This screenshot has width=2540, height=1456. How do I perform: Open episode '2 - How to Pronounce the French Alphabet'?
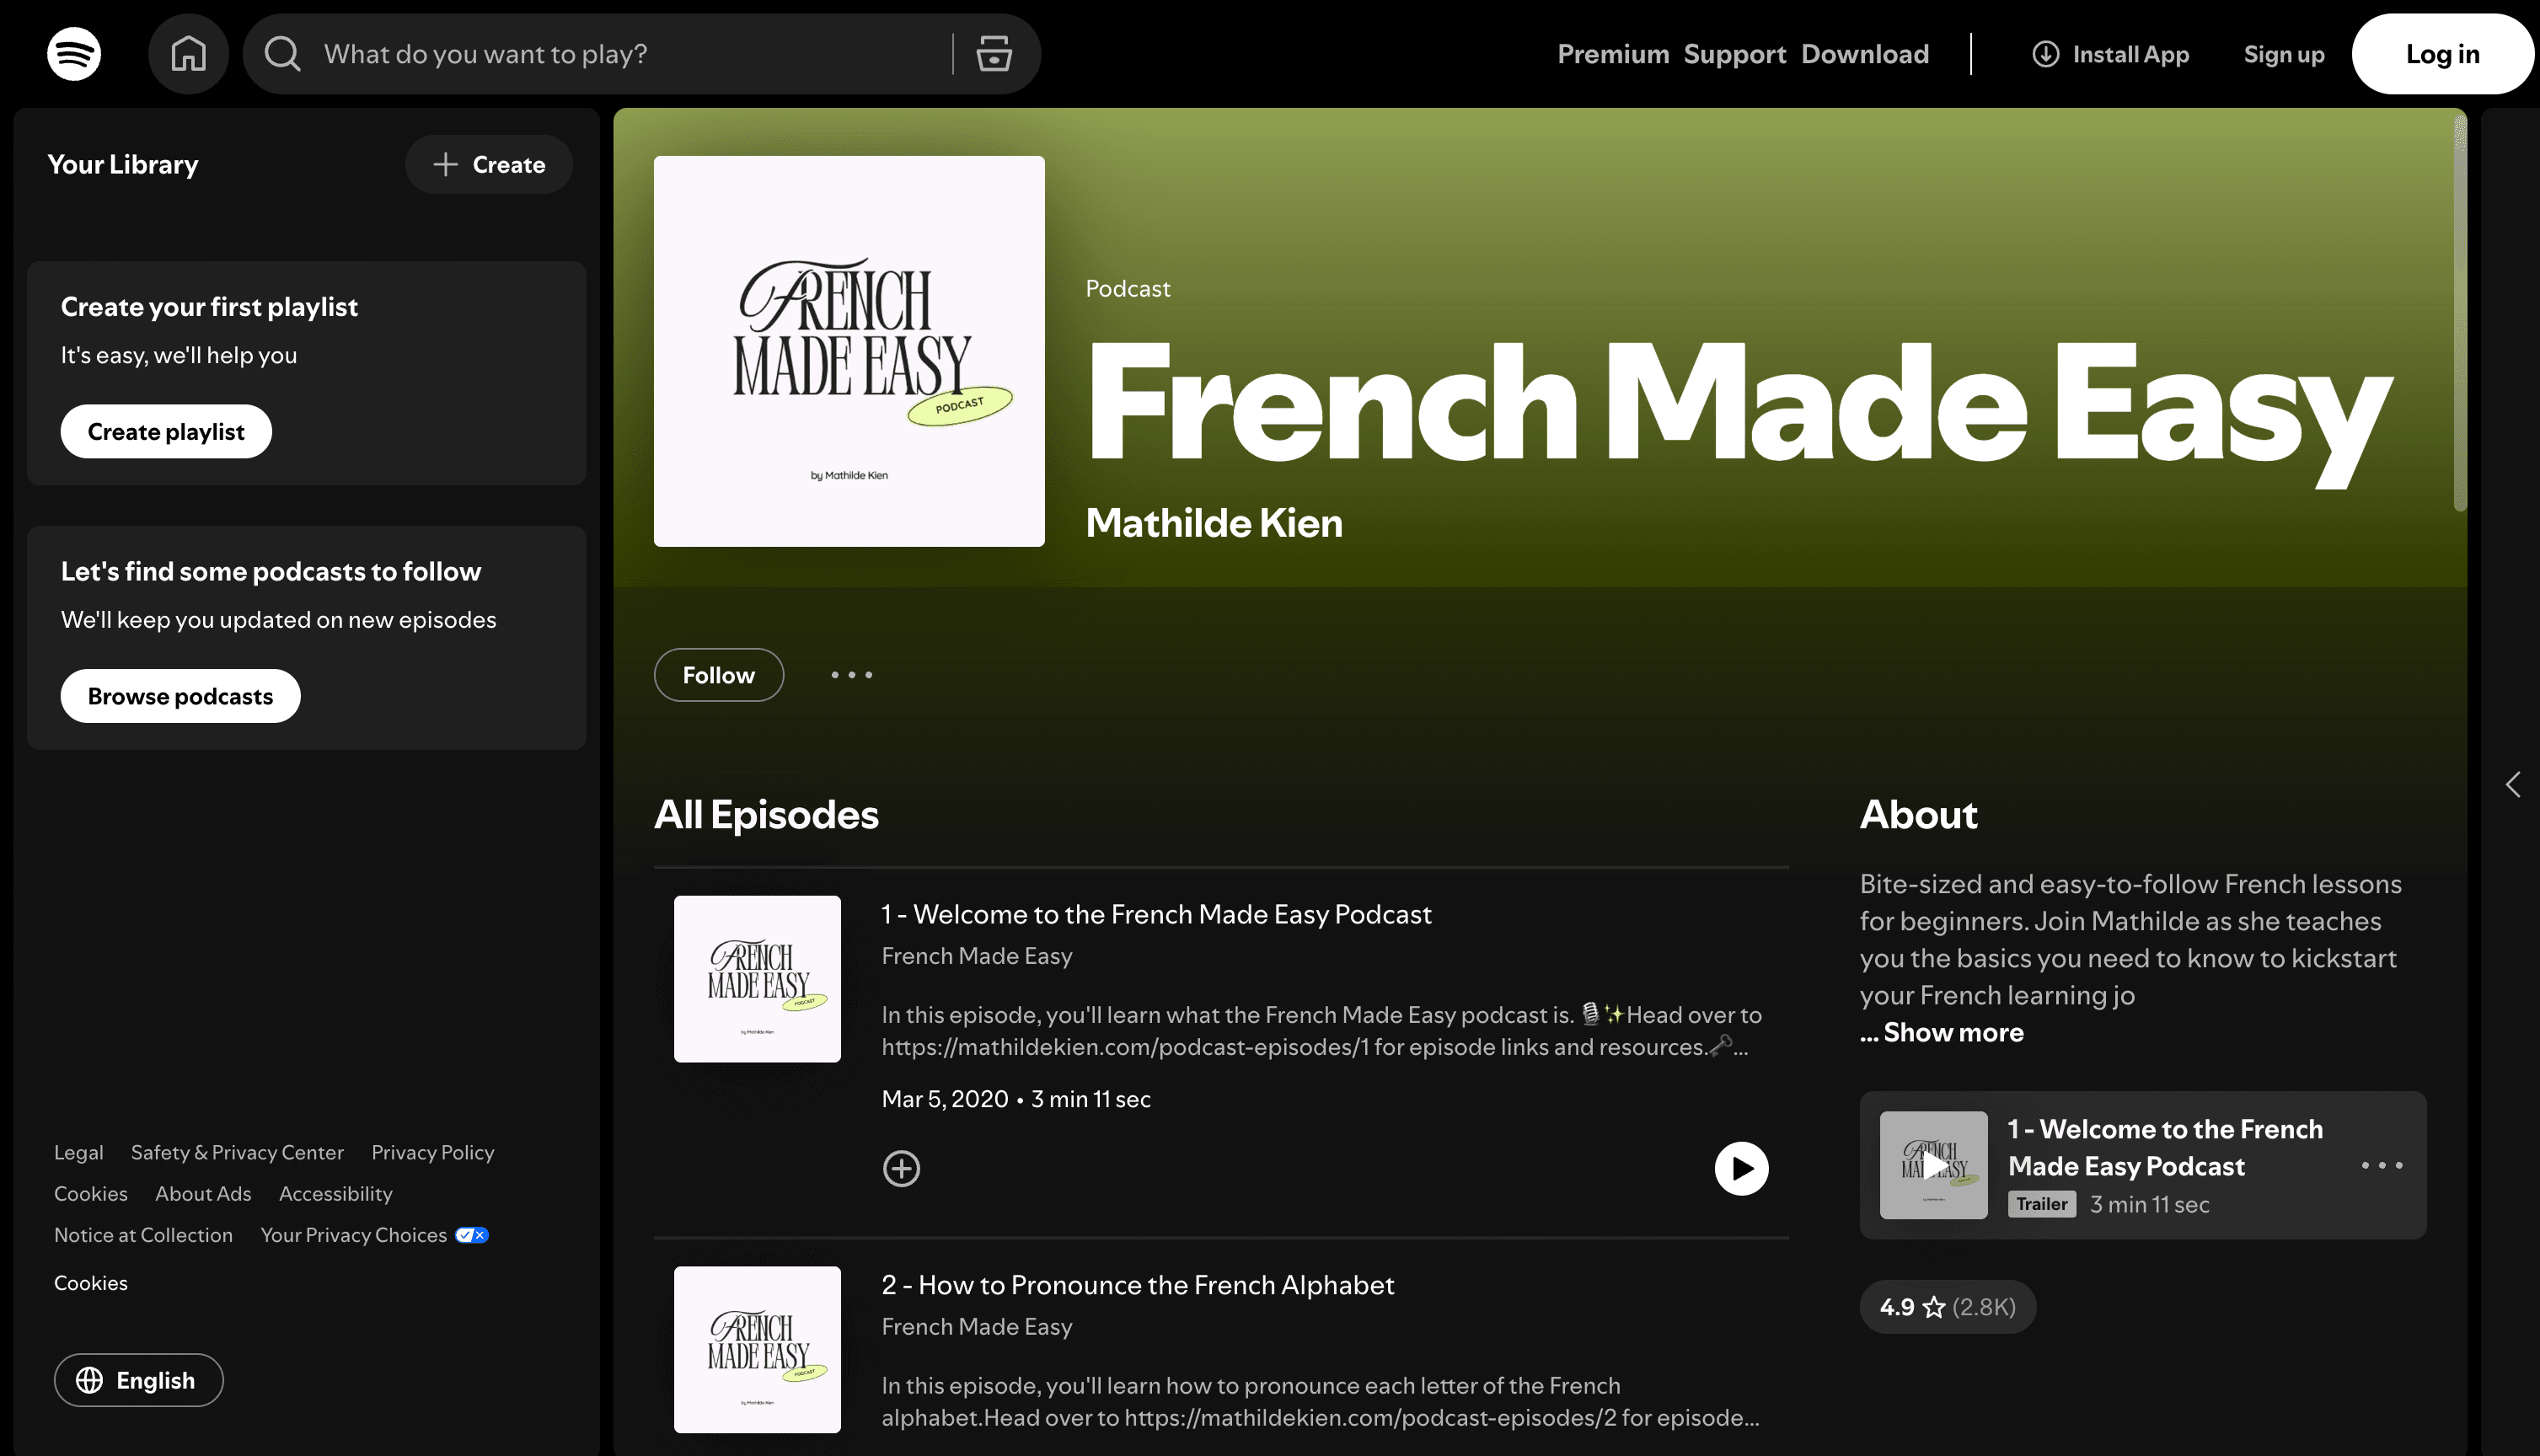coord(1137,1285)
